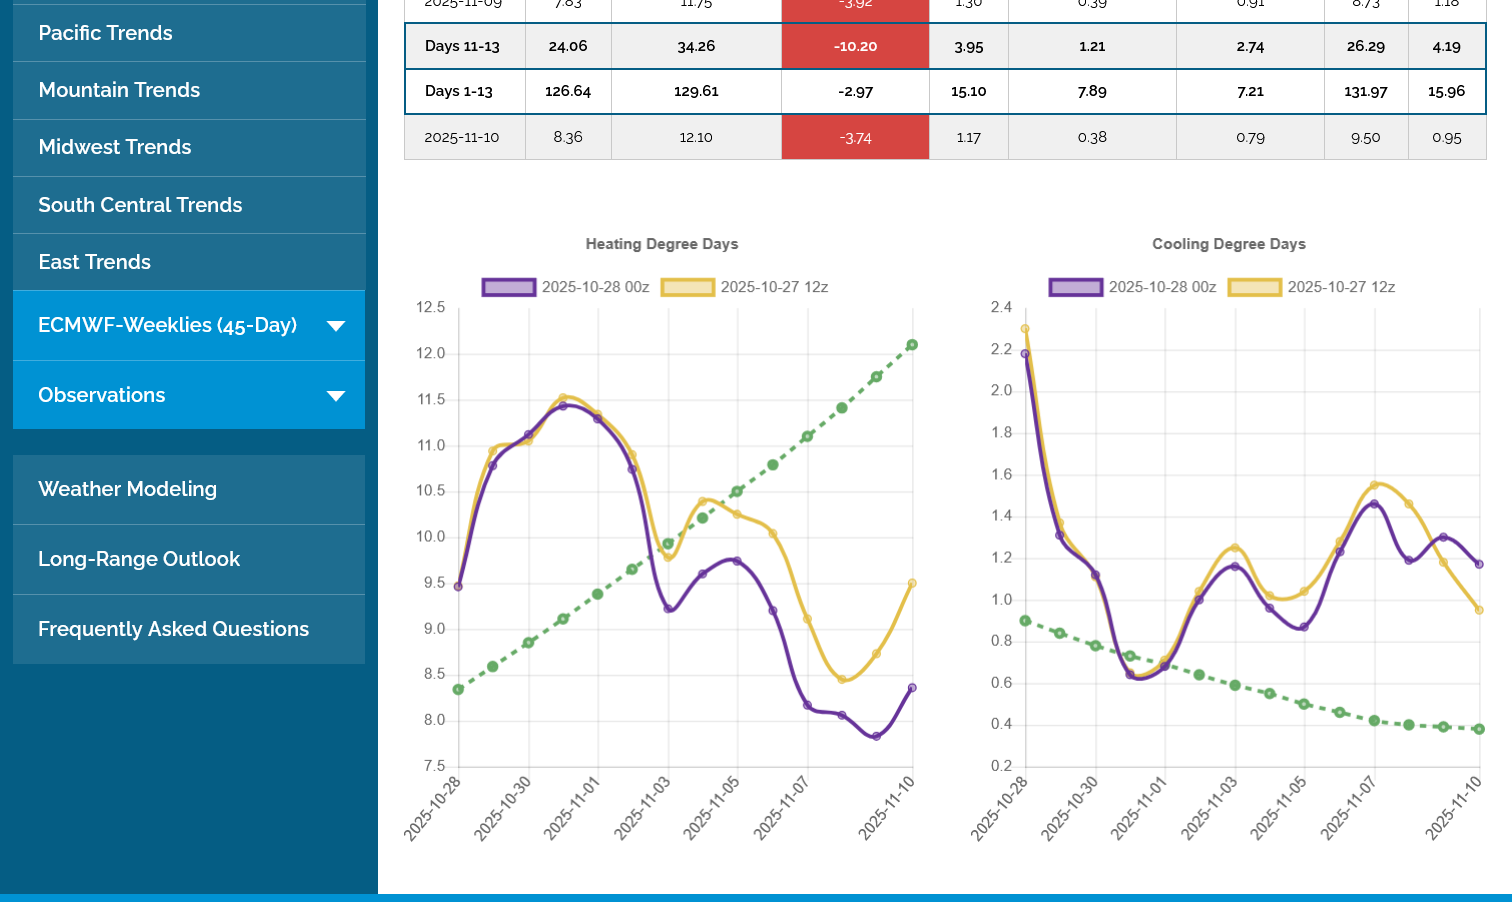Toggle 2025-10-27 12z series in Heating chart
Image resolution: width=1512 pixels, height=902 pixels.
[x=745, y=287]
